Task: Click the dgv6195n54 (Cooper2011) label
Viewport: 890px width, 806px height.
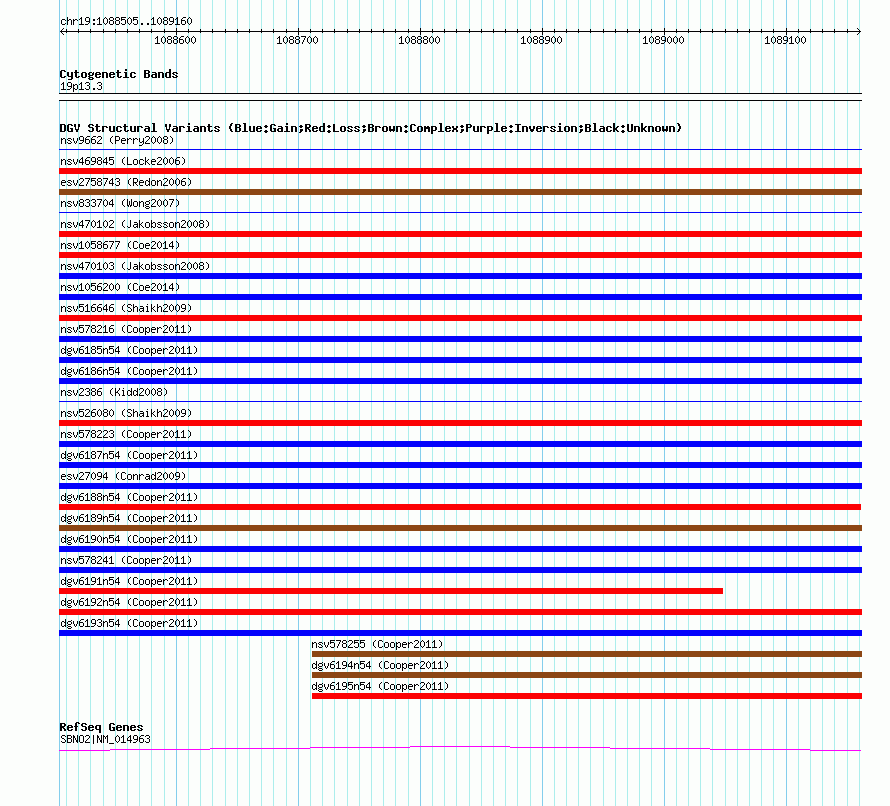Action: pyautogui.click(x=380, y=686)
